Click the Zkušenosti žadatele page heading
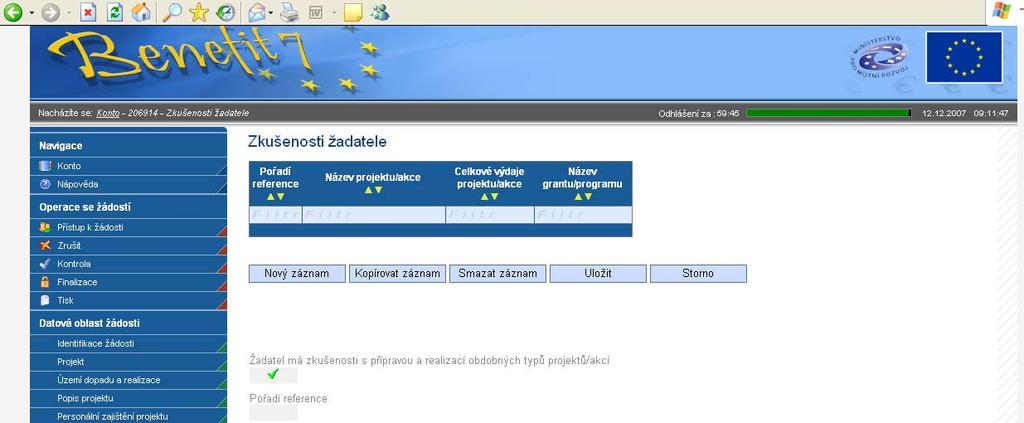 [317, 141]
